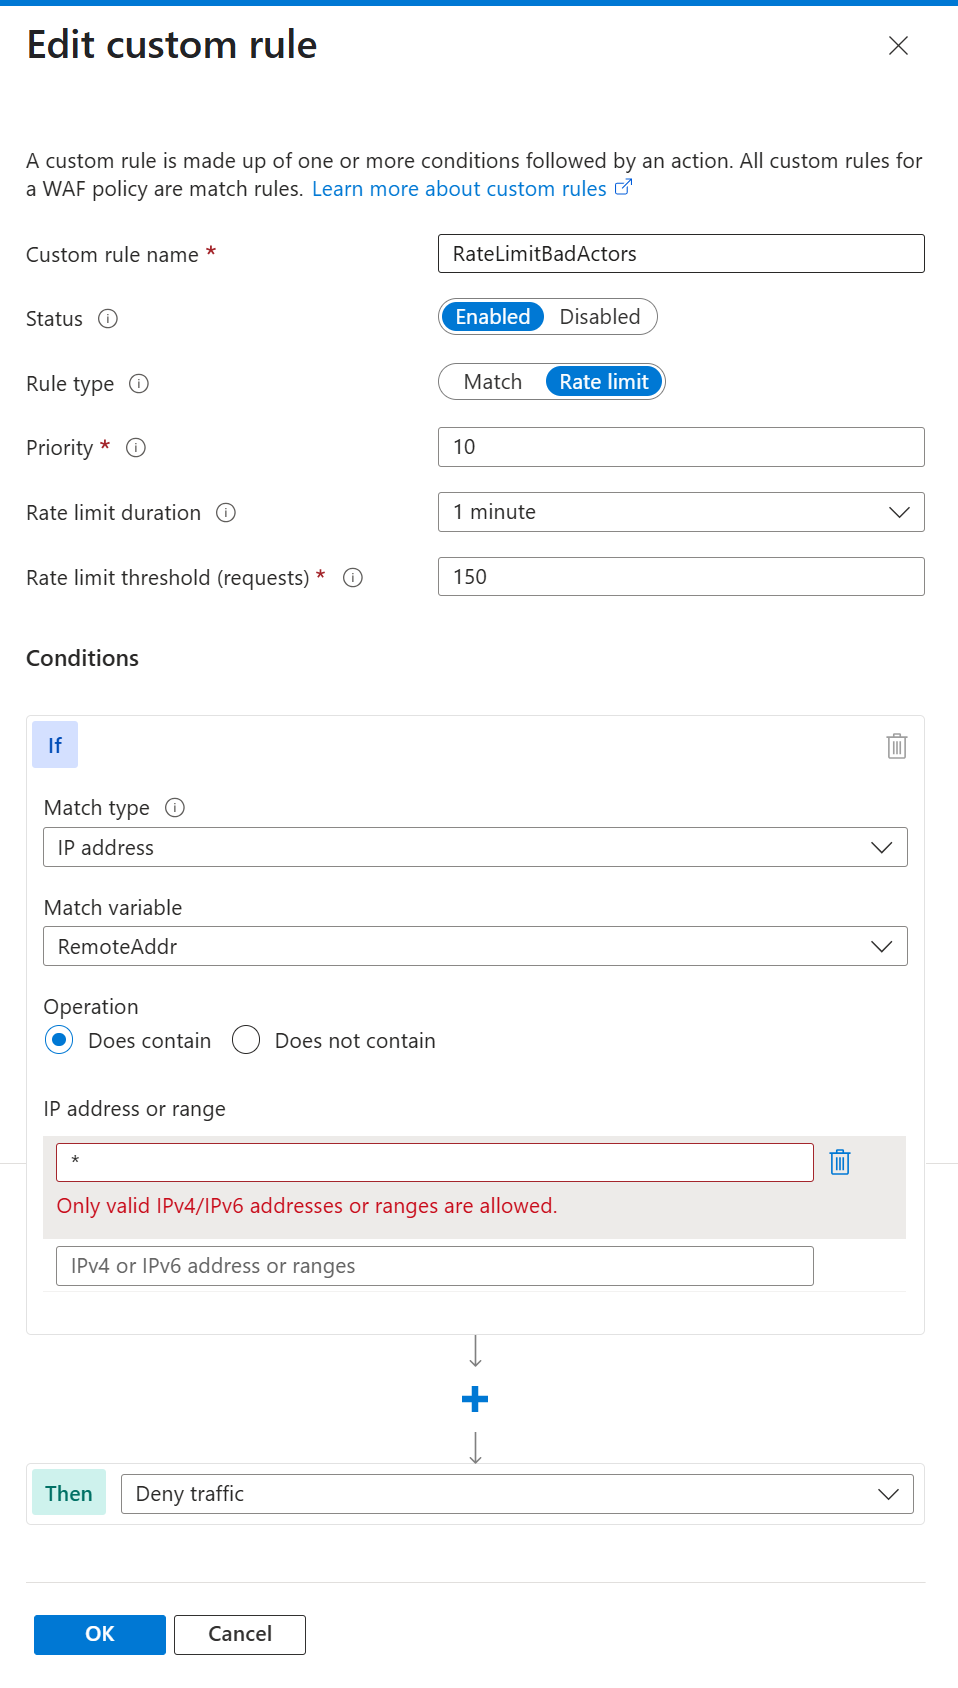The height and width of the screenshot is (1688, 958).
Task: Set Status to Disabled
Action: coord(600,317)
